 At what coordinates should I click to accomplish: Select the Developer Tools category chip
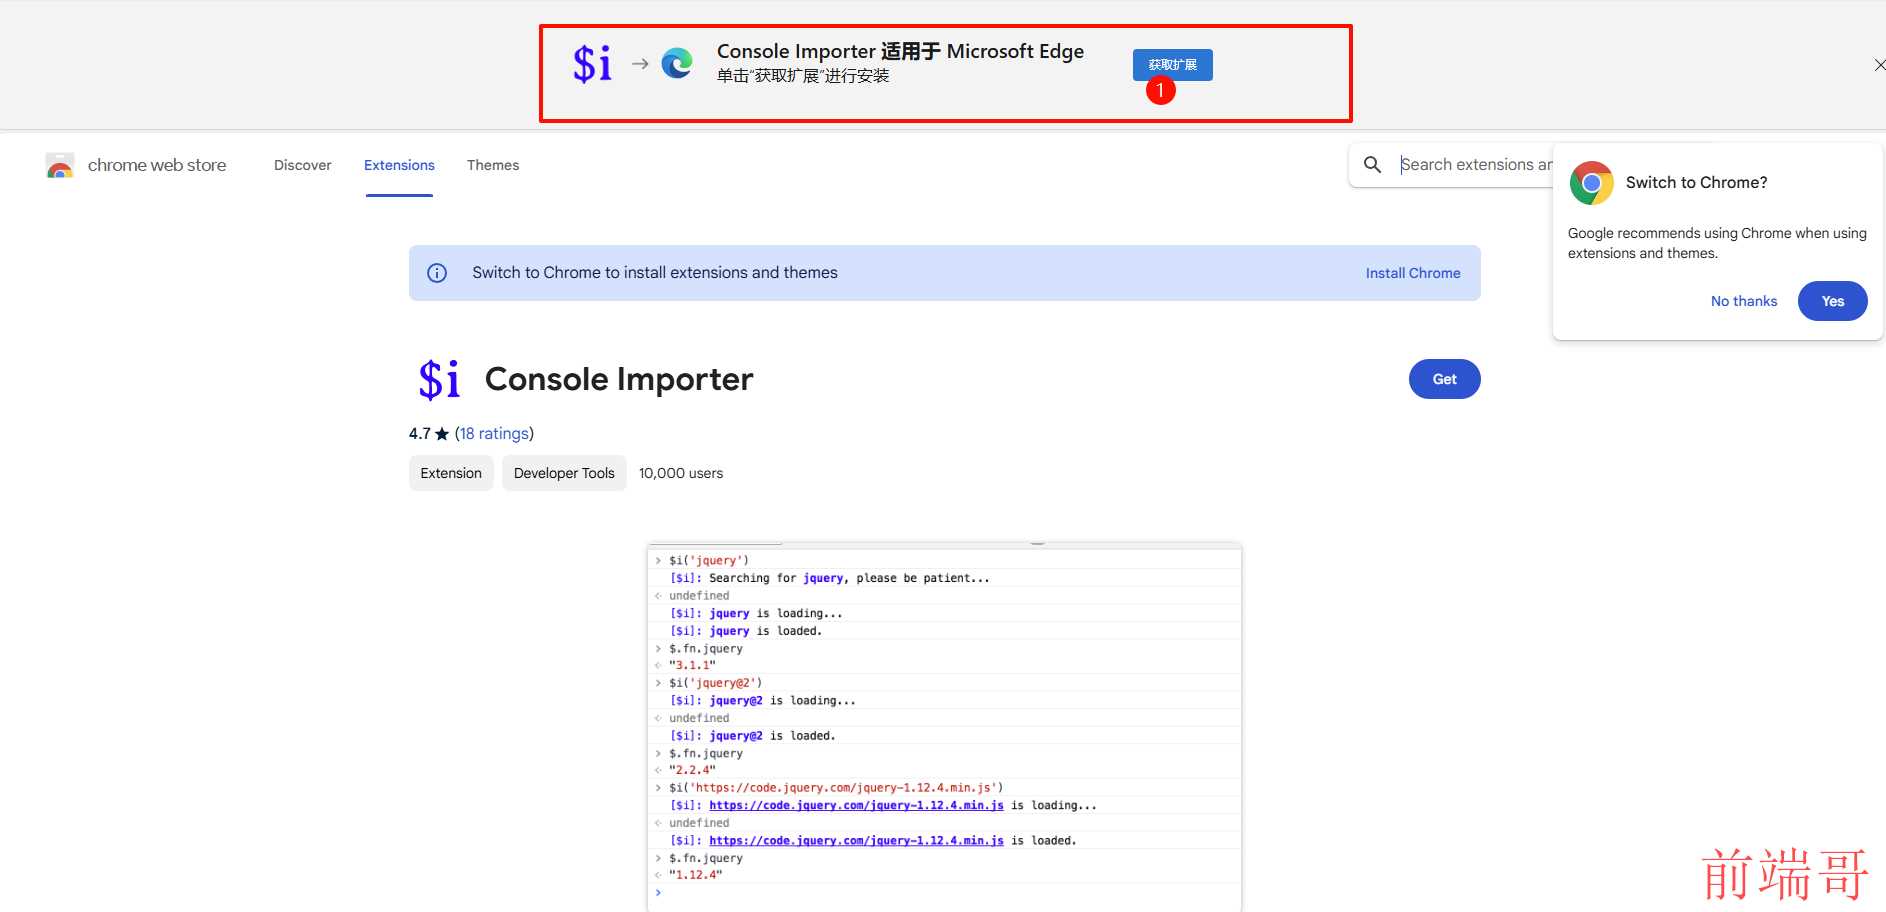(x=564, y=473)
